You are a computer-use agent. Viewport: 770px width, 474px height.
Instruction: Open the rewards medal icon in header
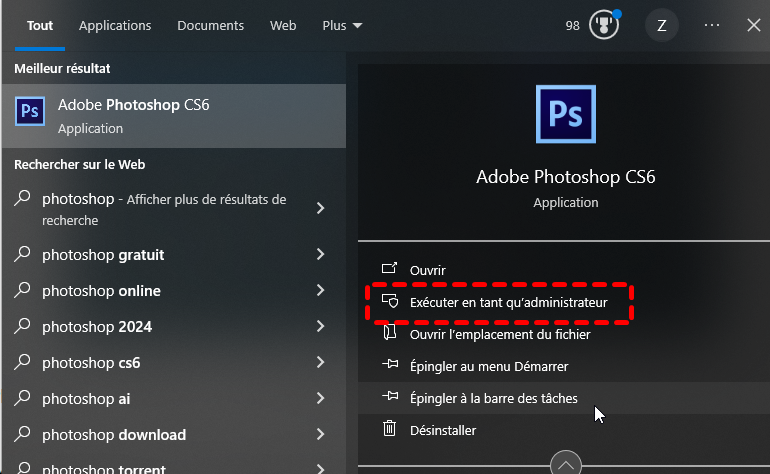point(604,25)
